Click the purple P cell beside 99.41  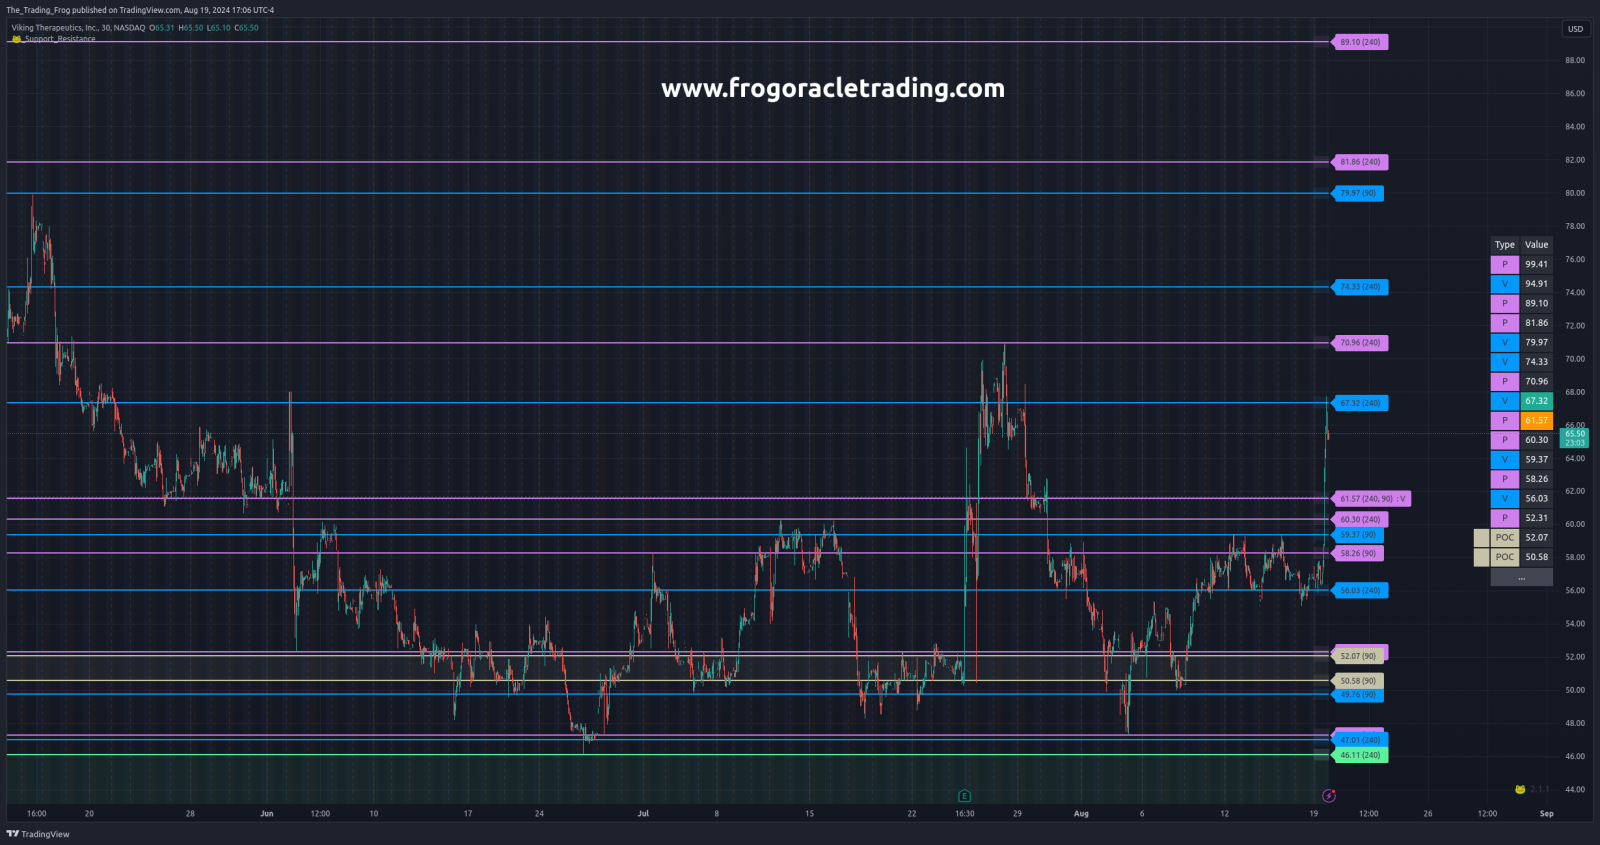tap(1505, 265)
